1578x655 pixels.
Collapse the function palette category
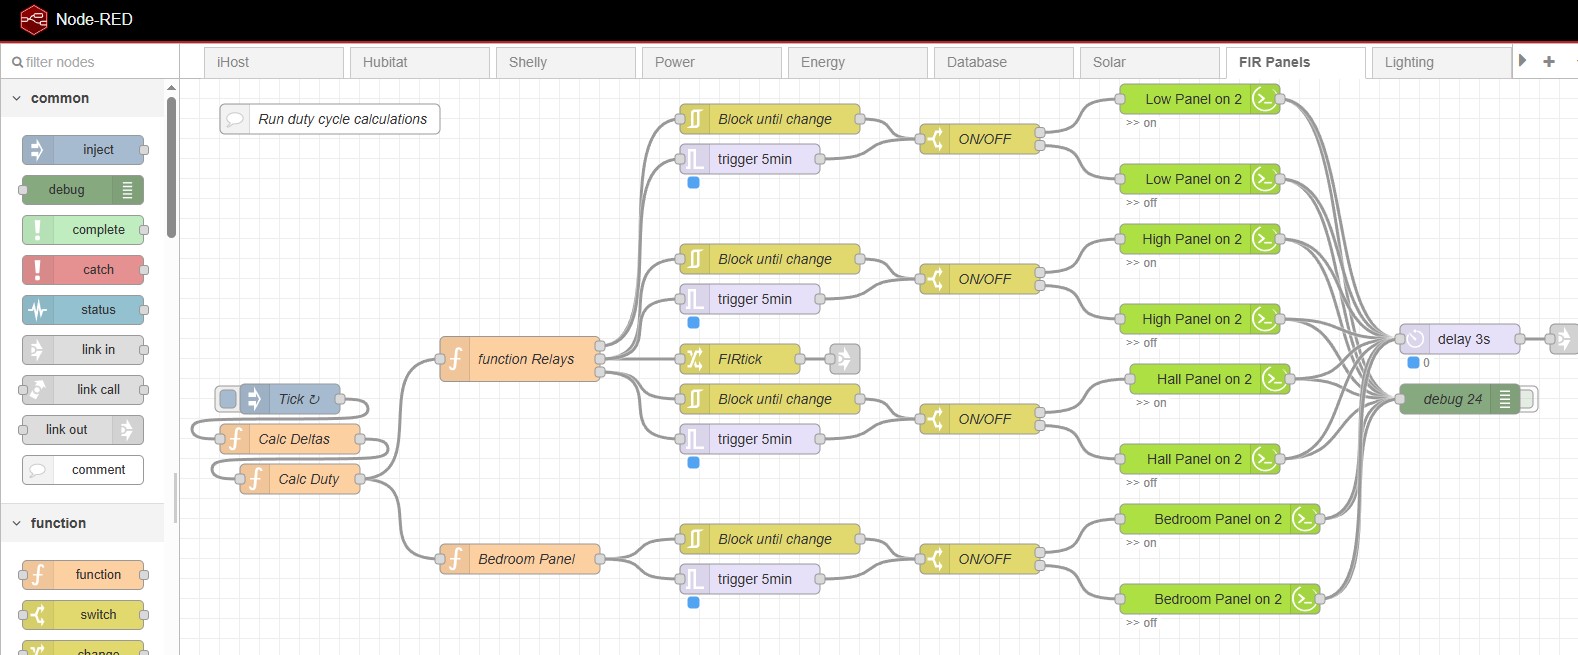[17, 523]
